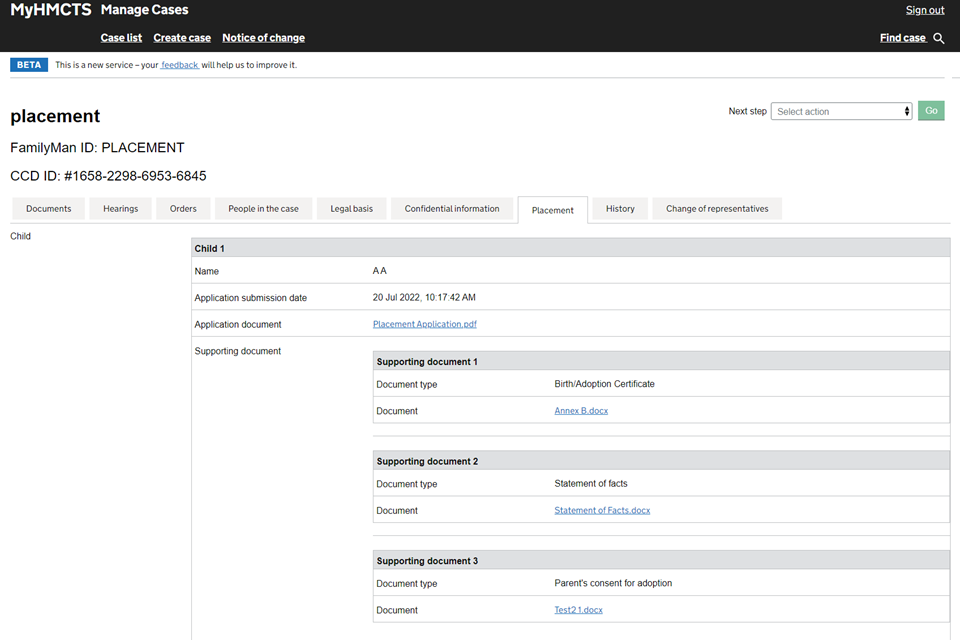
Task: Click the Find case link
Action: [902, 38]
